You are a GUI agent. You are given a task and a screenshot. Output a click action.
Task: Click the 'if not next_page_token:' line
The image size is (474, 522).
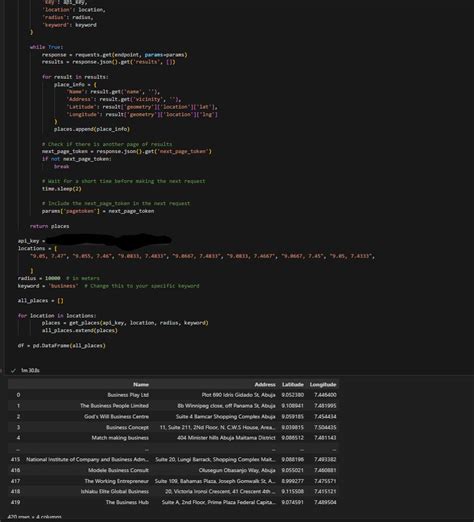click(76, 159)
